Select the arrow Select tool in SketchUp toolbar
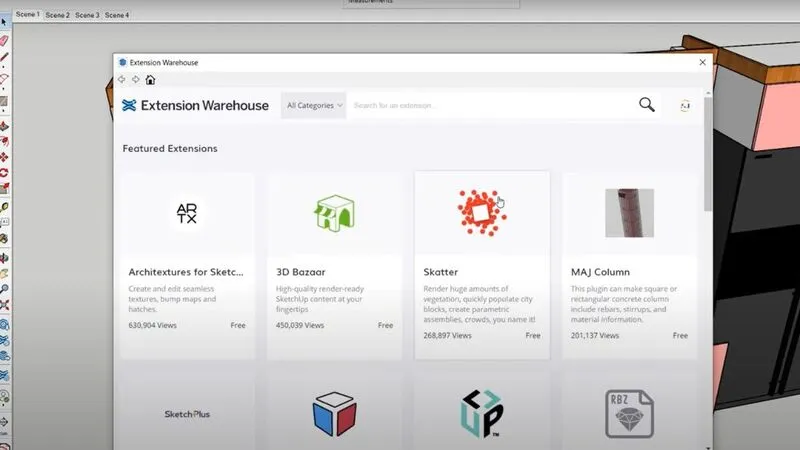 pos(4,21)
